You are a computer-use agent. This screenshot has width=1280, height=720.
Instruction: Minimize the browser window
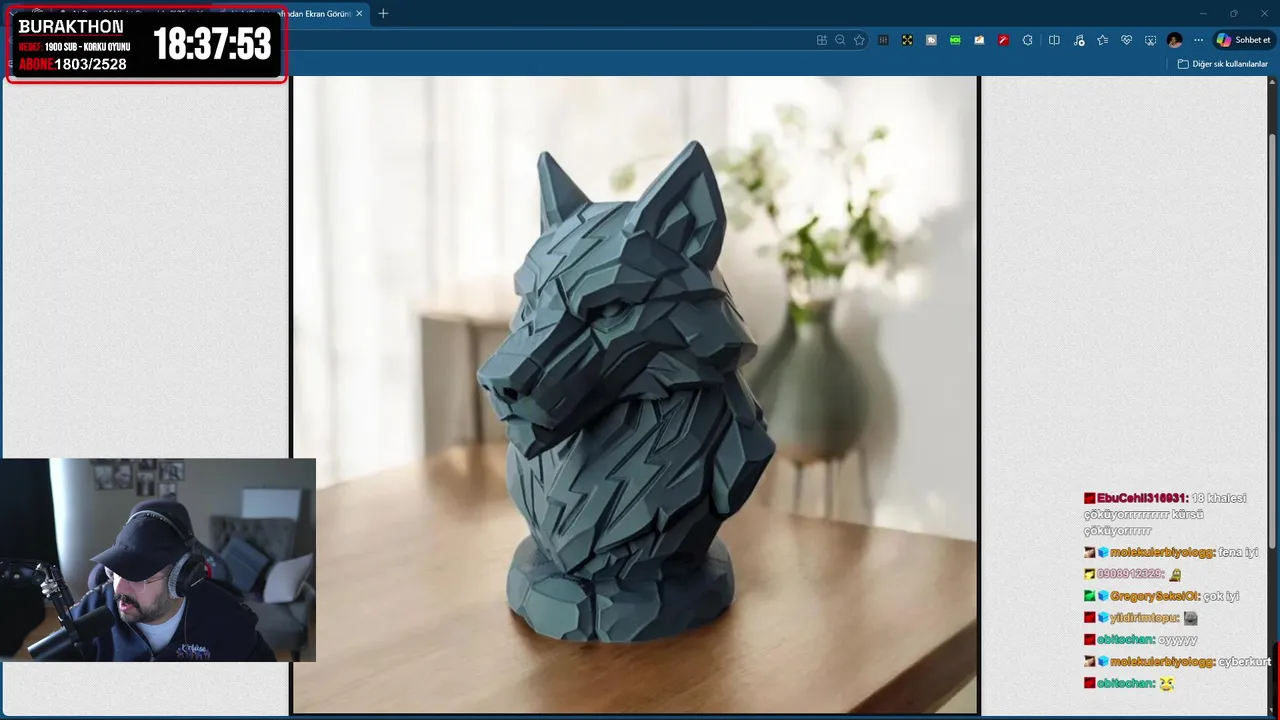tap(1205, 13)
